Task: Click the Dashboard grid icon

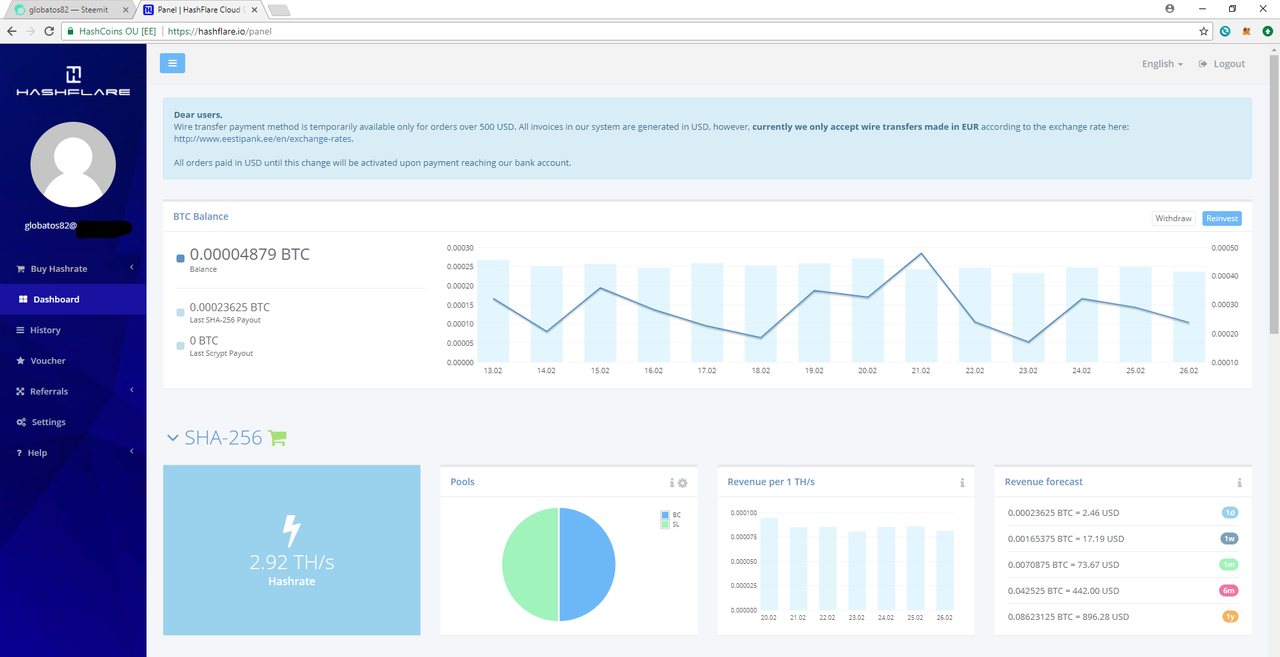Action: click(23, 299)
